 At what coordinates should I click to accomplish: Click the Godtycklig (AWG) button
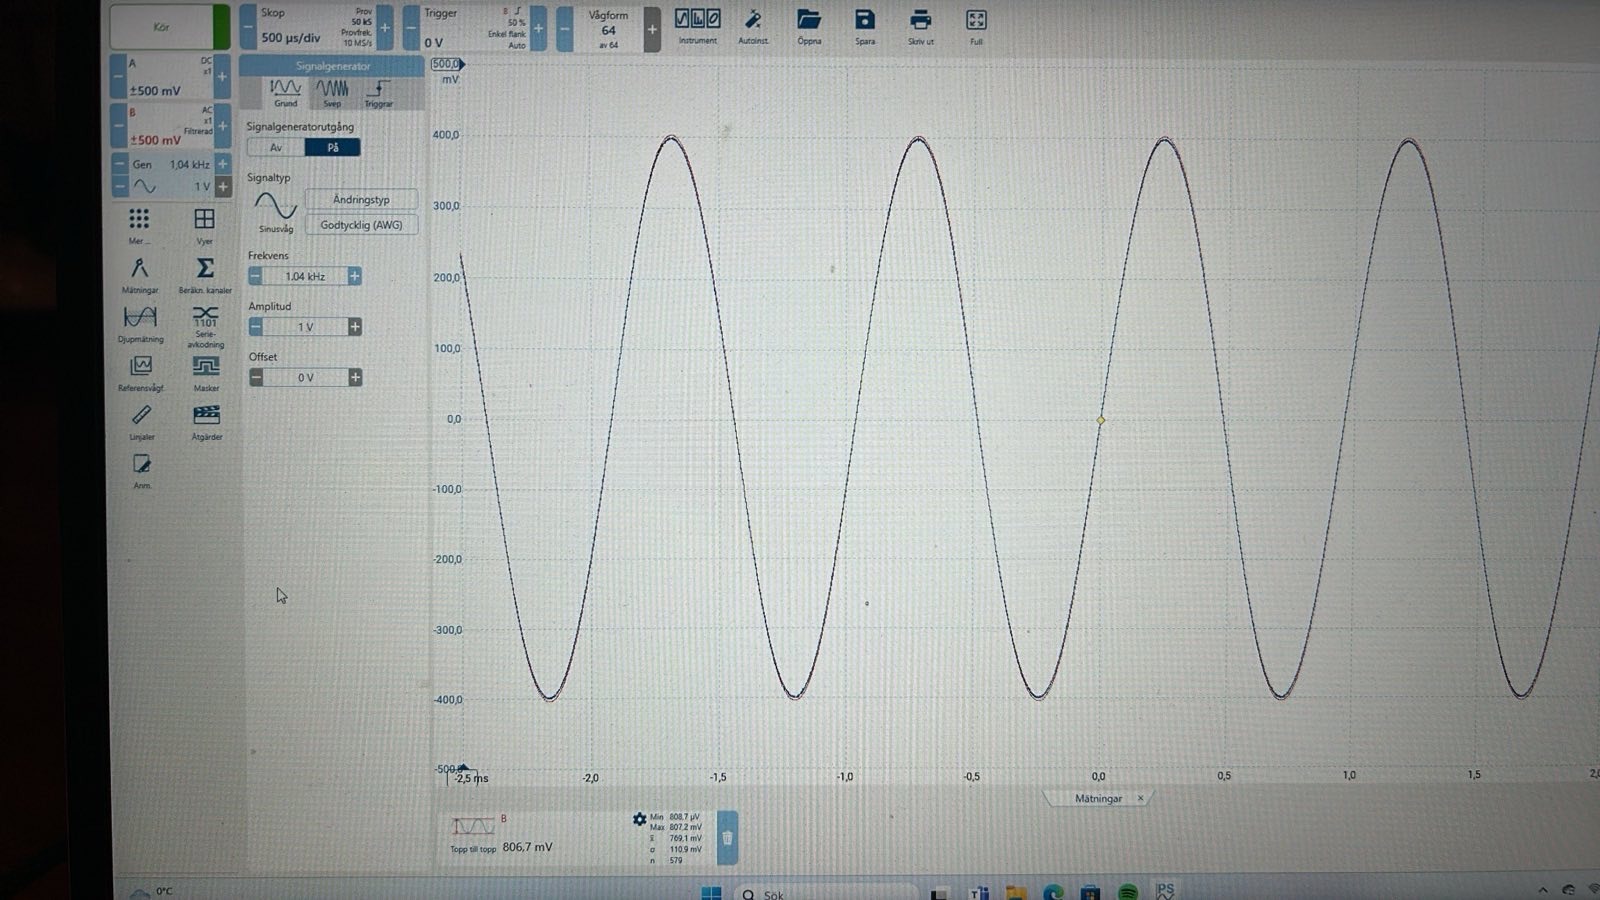point(361,226)
